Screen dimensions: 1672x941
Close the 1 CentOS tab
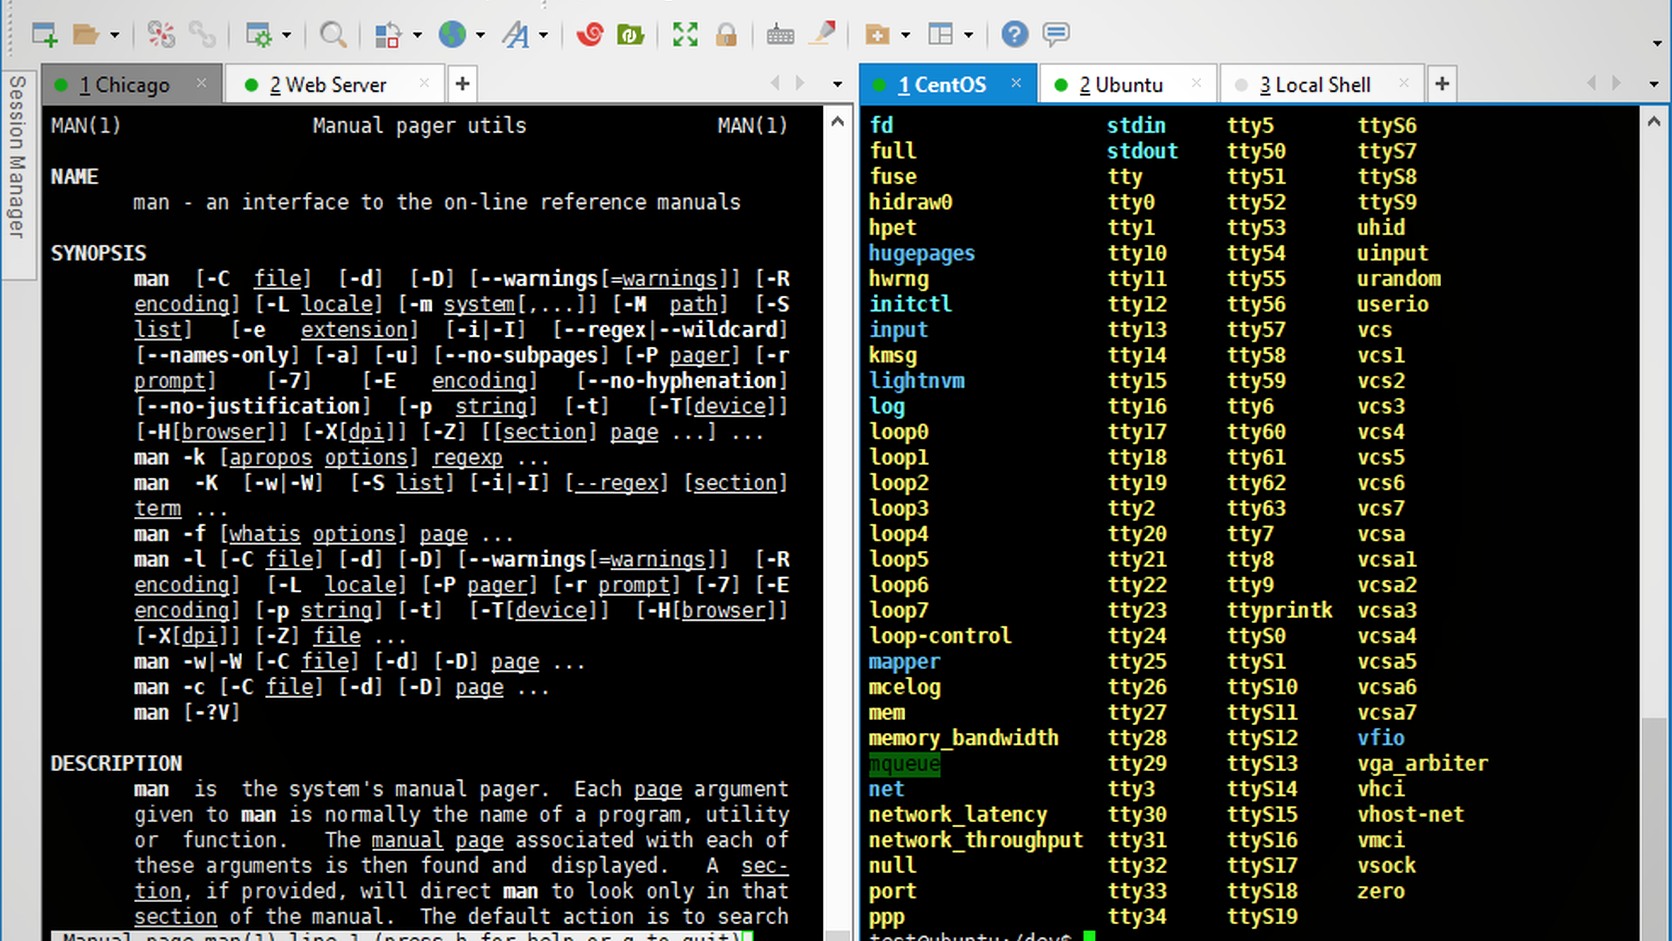[1016, 83]
